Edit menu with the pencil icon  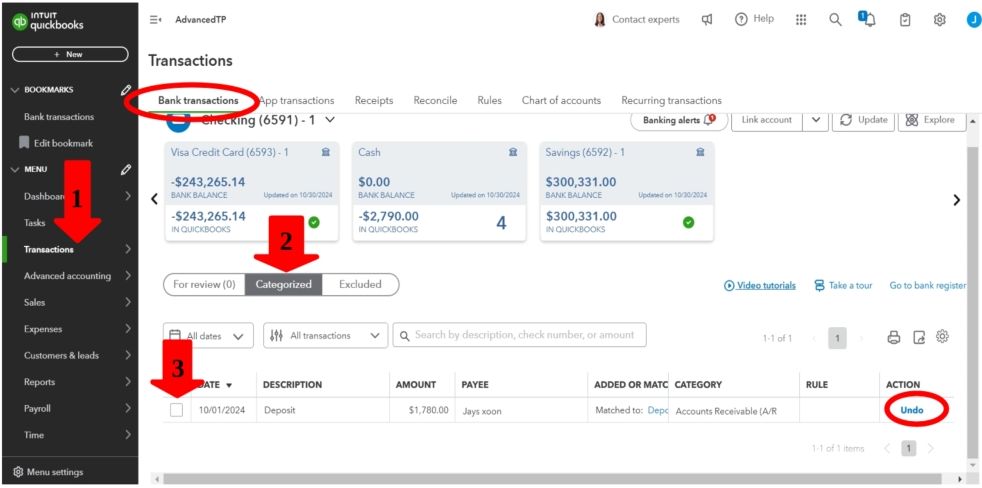[x=126, y=169]
